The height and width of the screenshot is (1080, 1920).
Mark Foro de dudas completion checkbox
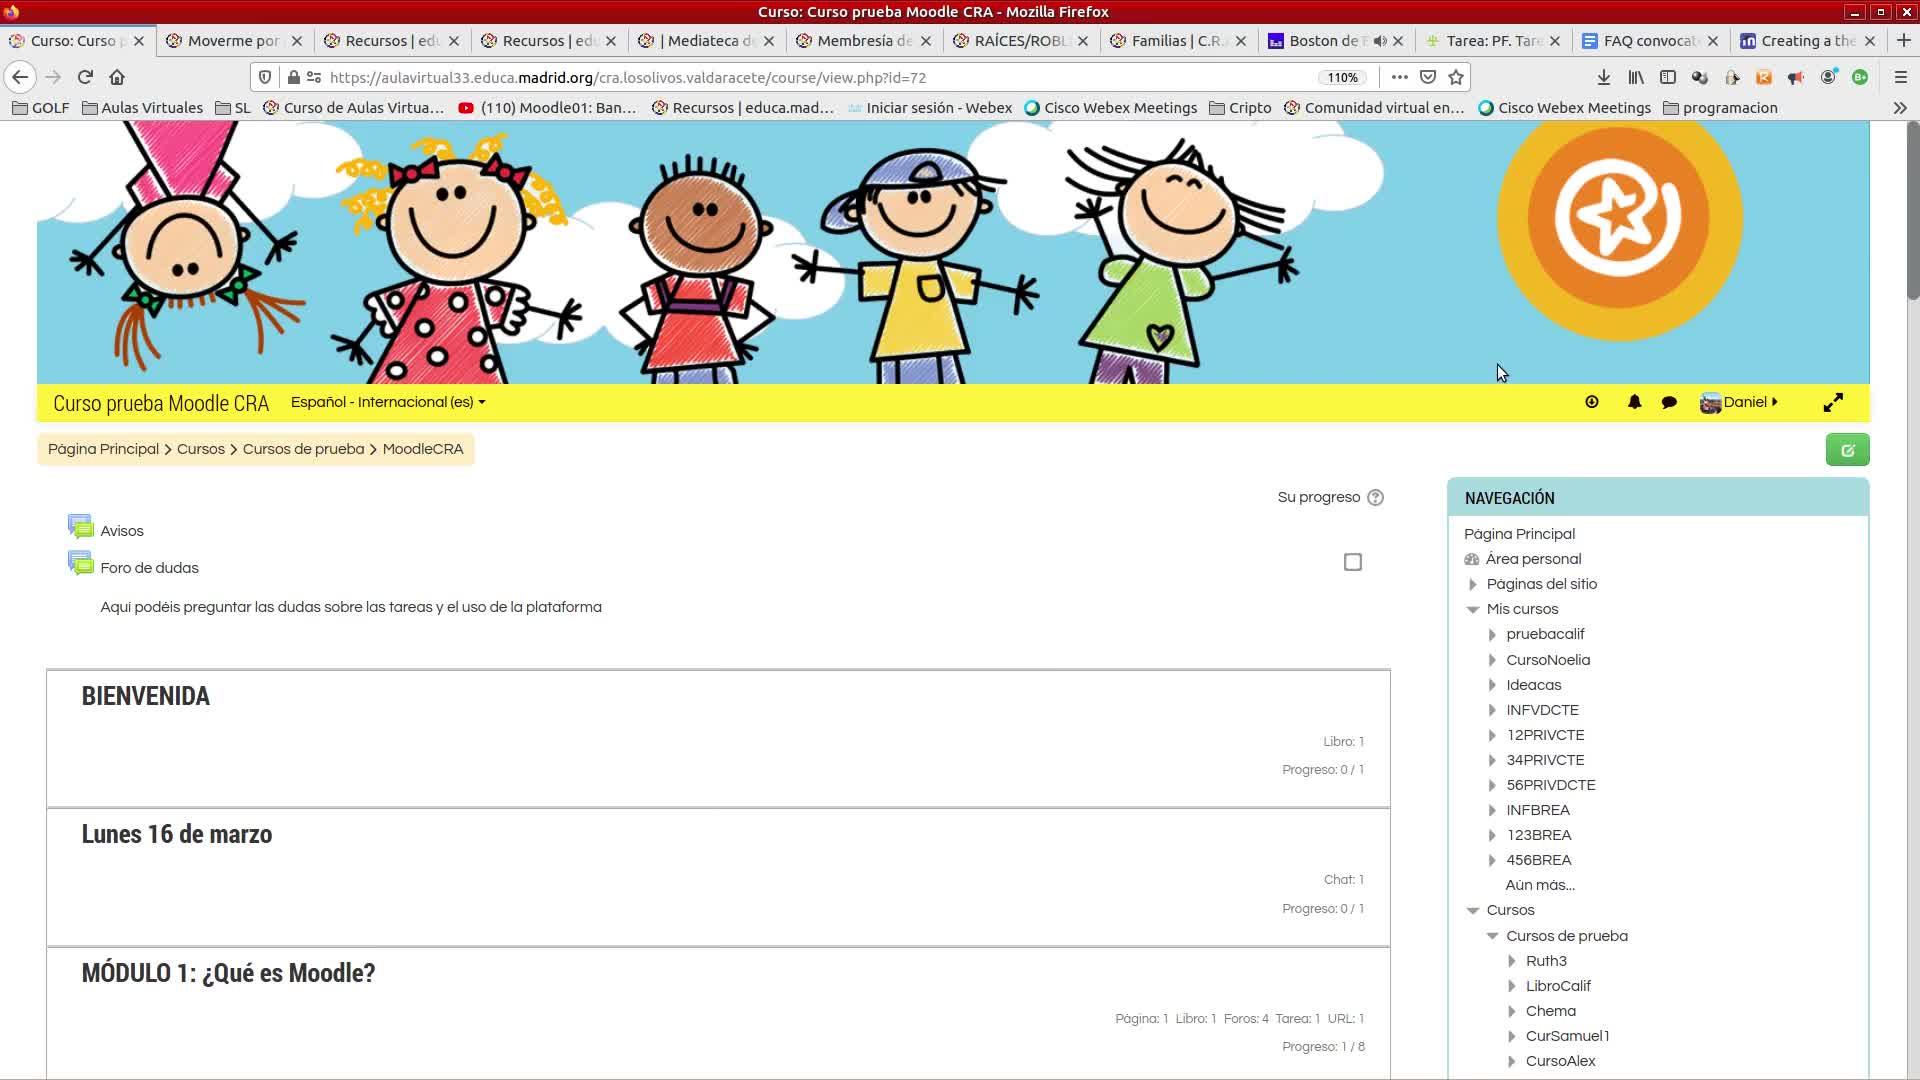click(x=1353, y=562)
